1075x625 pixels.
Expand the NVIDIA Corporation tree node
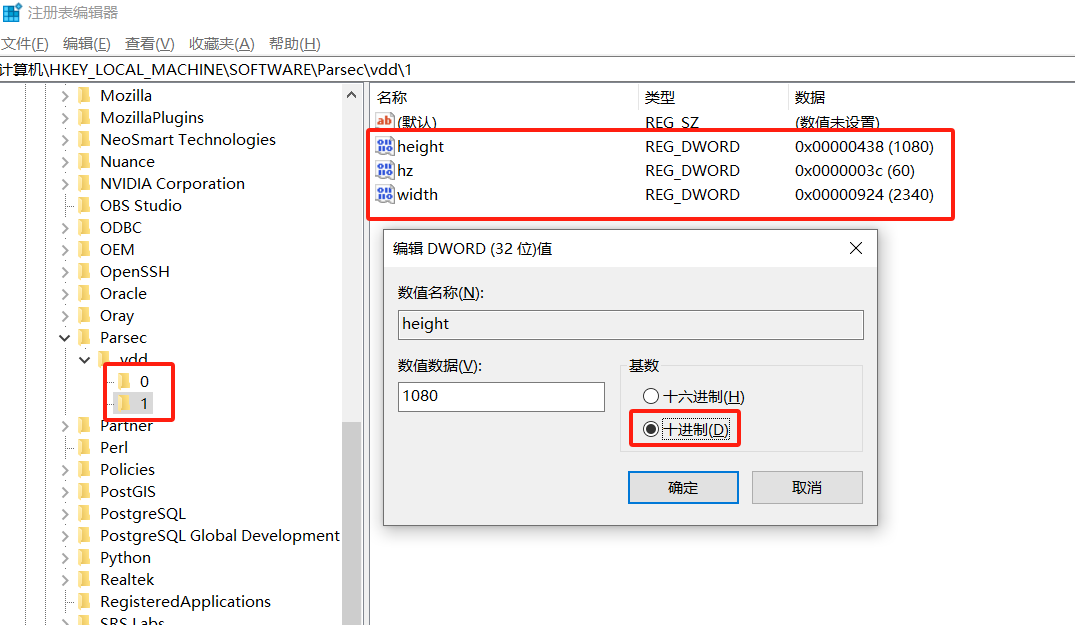[65, 184]
